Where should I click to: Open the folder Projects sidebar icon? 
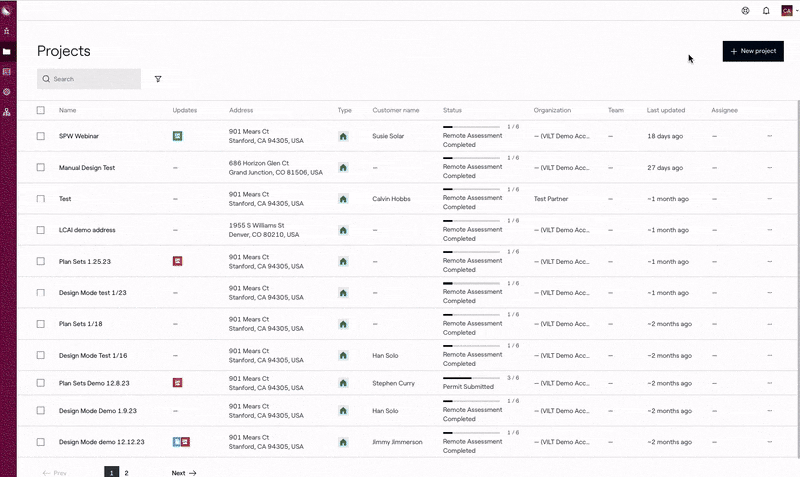[7, 52]
